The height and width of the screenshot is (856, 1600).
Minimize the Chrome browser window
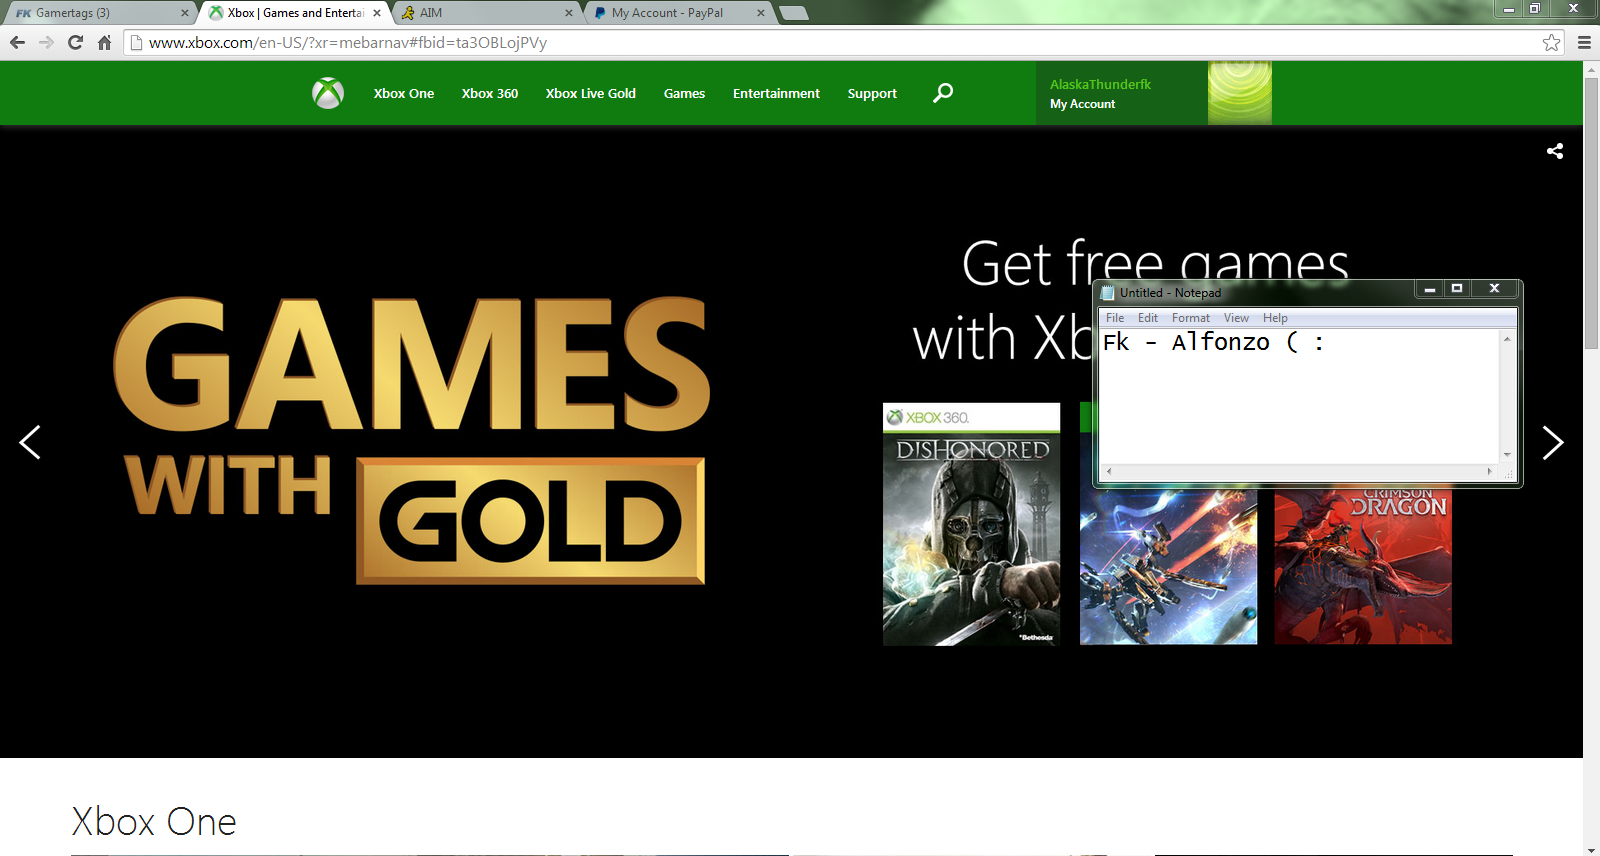[1509, 8]
